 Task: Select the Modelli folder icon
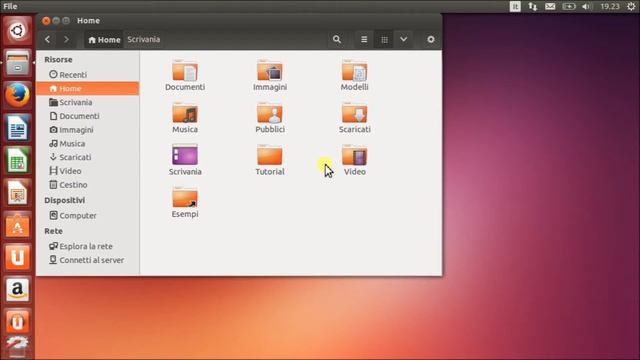[354, 71]
